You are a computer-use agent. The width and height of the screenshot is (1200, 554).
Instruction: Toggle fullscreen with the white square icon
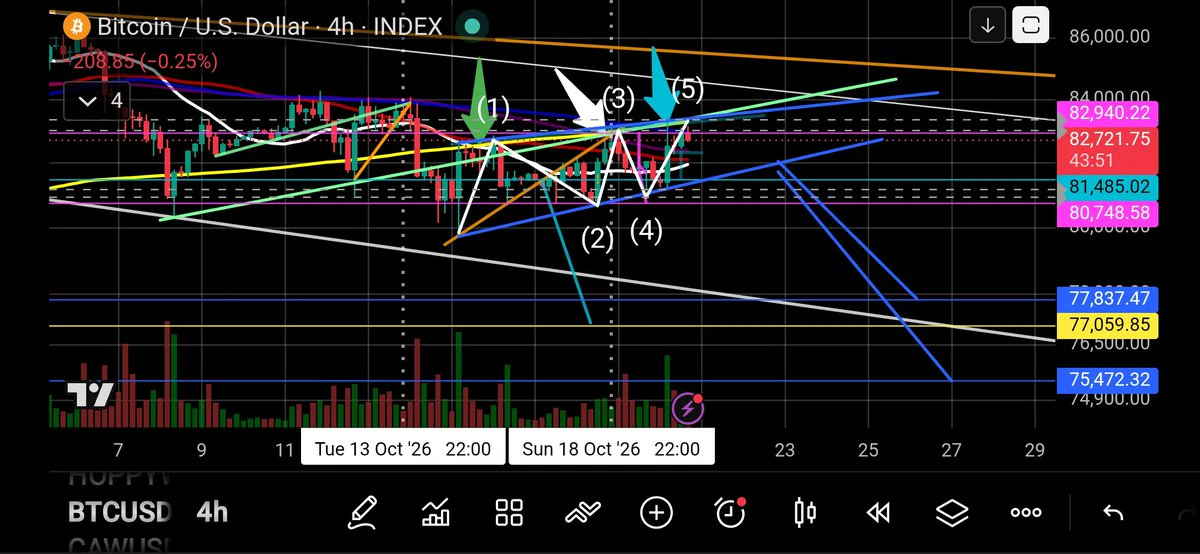pyautogui.click(x=1031, y=25)
